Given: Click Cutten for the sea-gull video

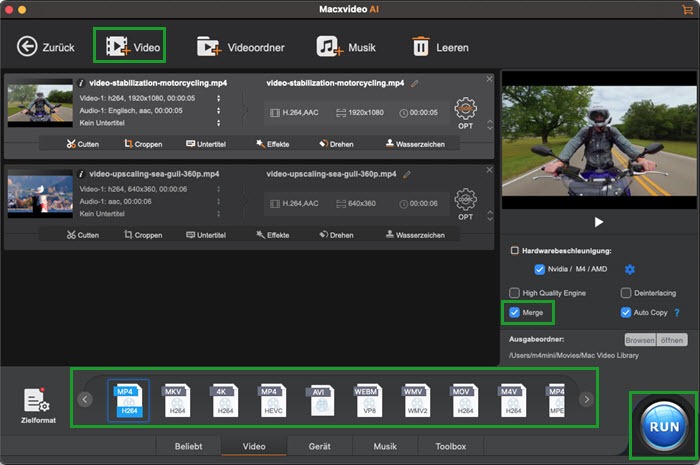Looking at the screenshot, I should tap(83, 235).
